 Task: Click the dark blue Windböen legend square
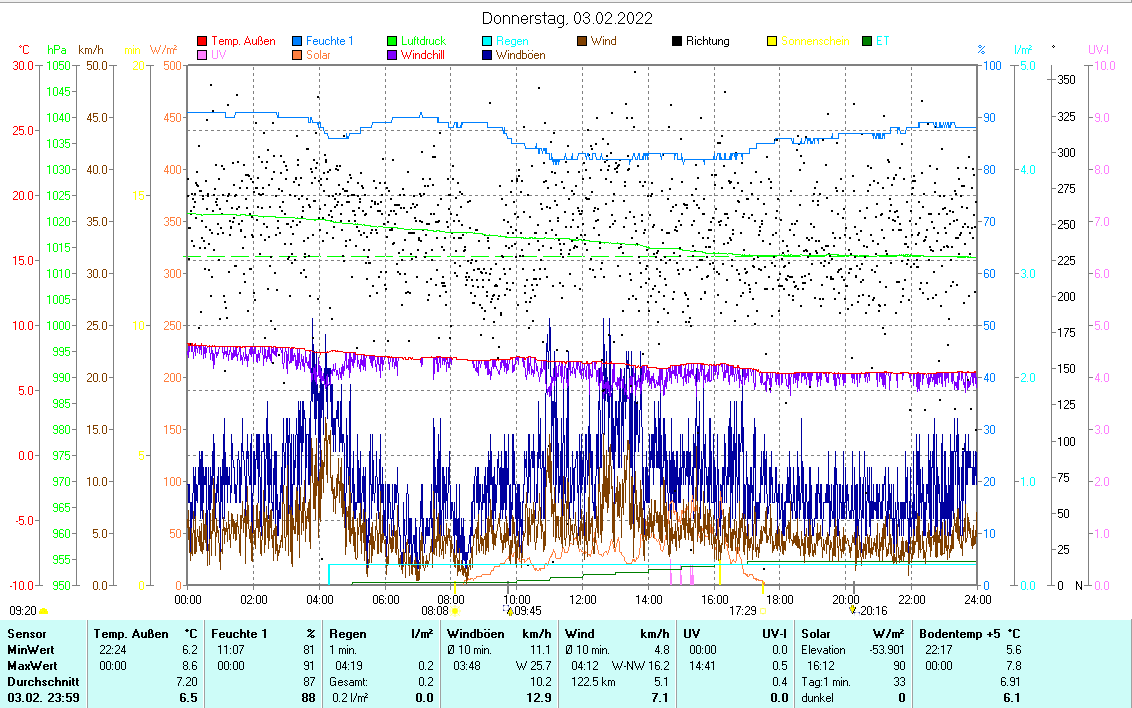(487, 55)
